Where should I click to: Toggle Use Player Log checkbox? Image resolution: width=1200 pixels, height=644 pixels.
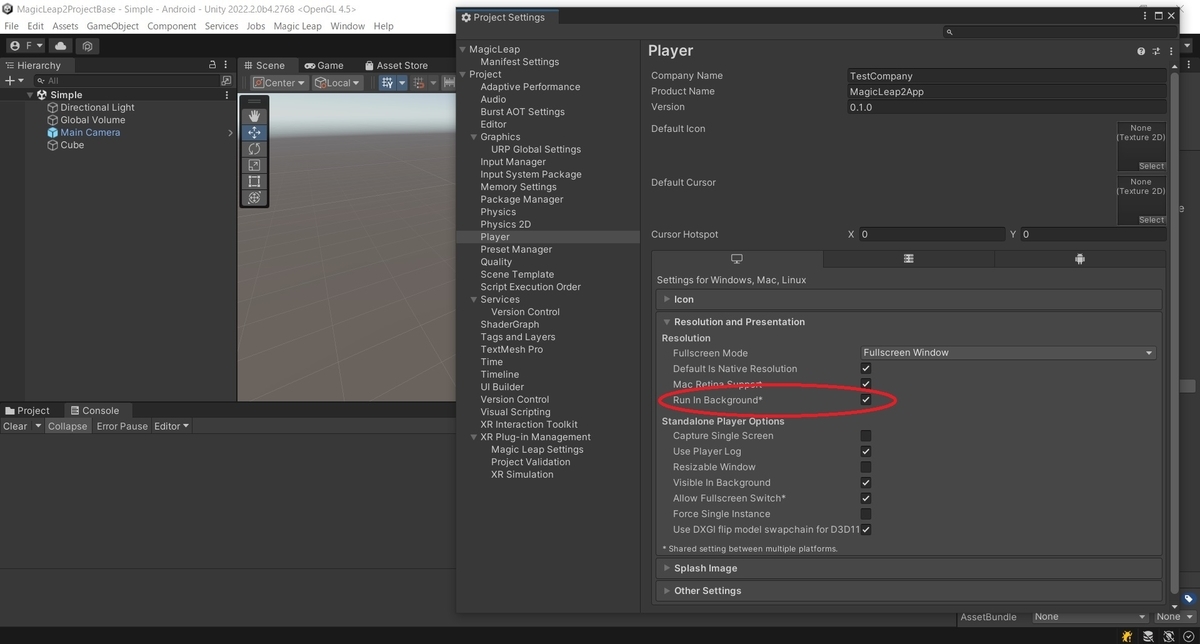(x=866, y=451)
